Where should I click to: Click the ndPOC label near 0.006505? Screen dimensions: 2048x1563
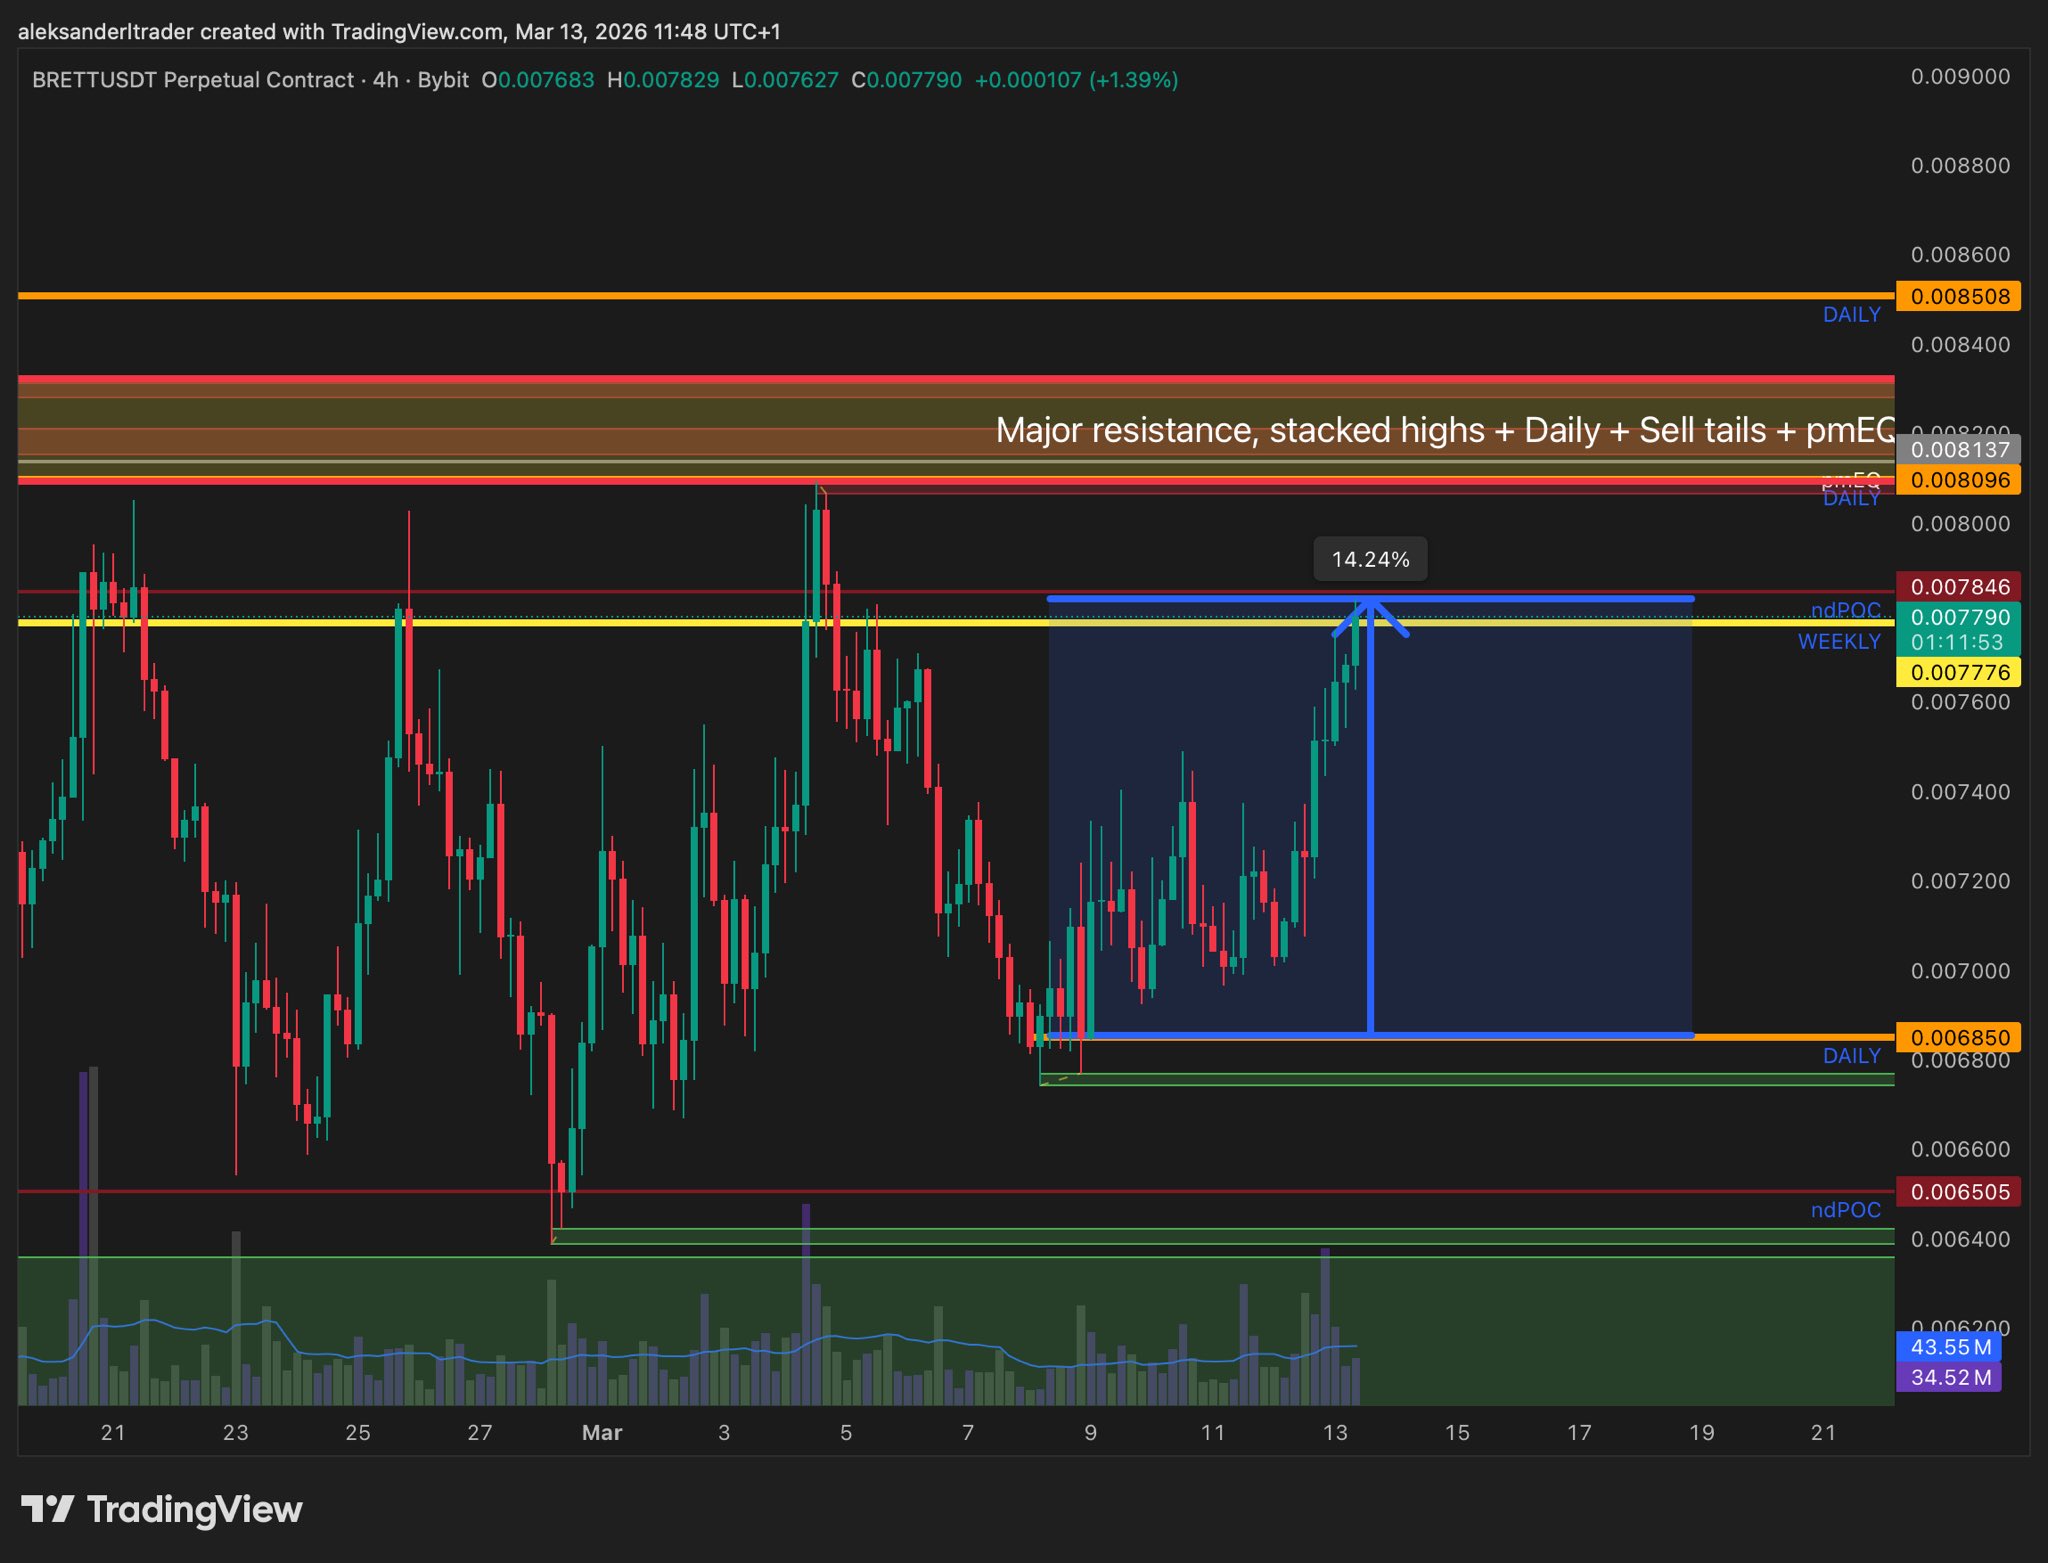click(x=1845, y=1210)
